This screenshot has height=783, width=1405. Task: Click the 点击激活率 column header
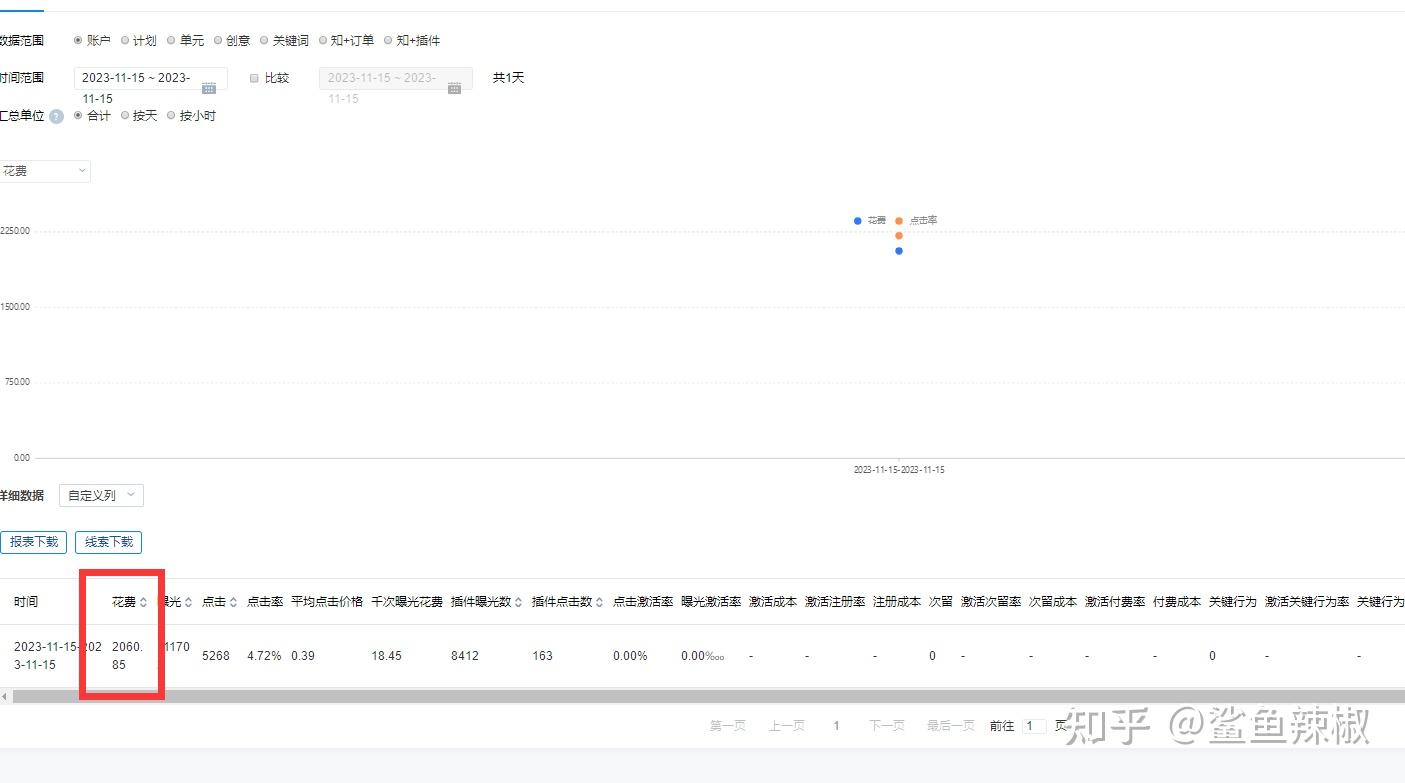643,602
